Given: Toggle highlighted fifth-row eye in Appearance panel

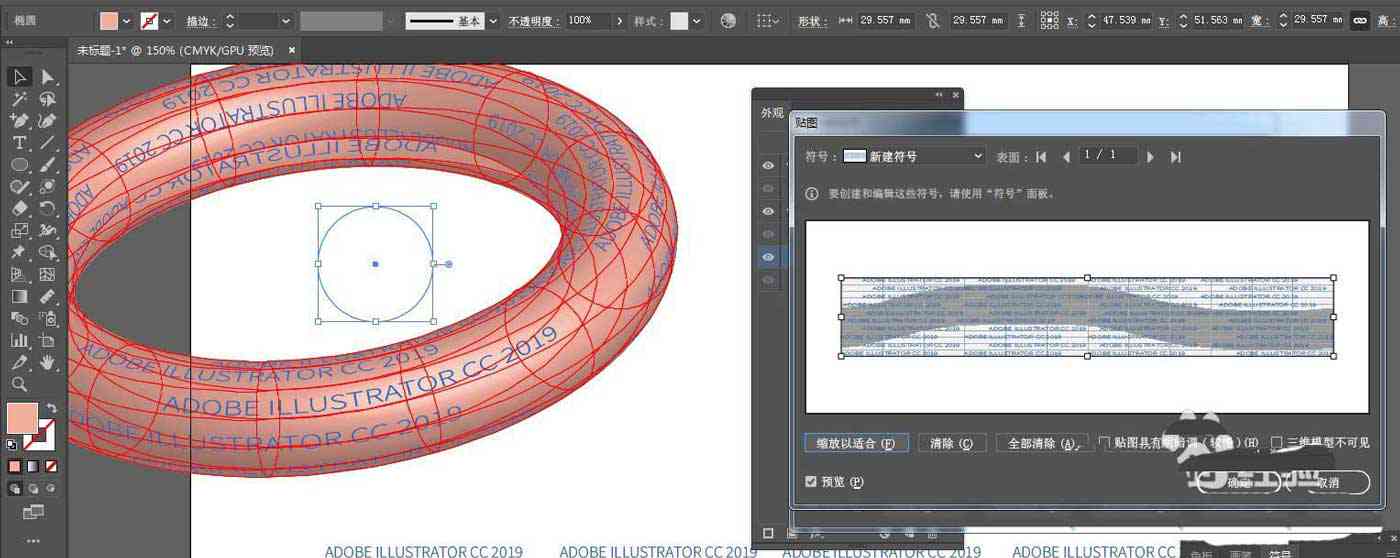Looking at the screenshot, I should (768, 258).
